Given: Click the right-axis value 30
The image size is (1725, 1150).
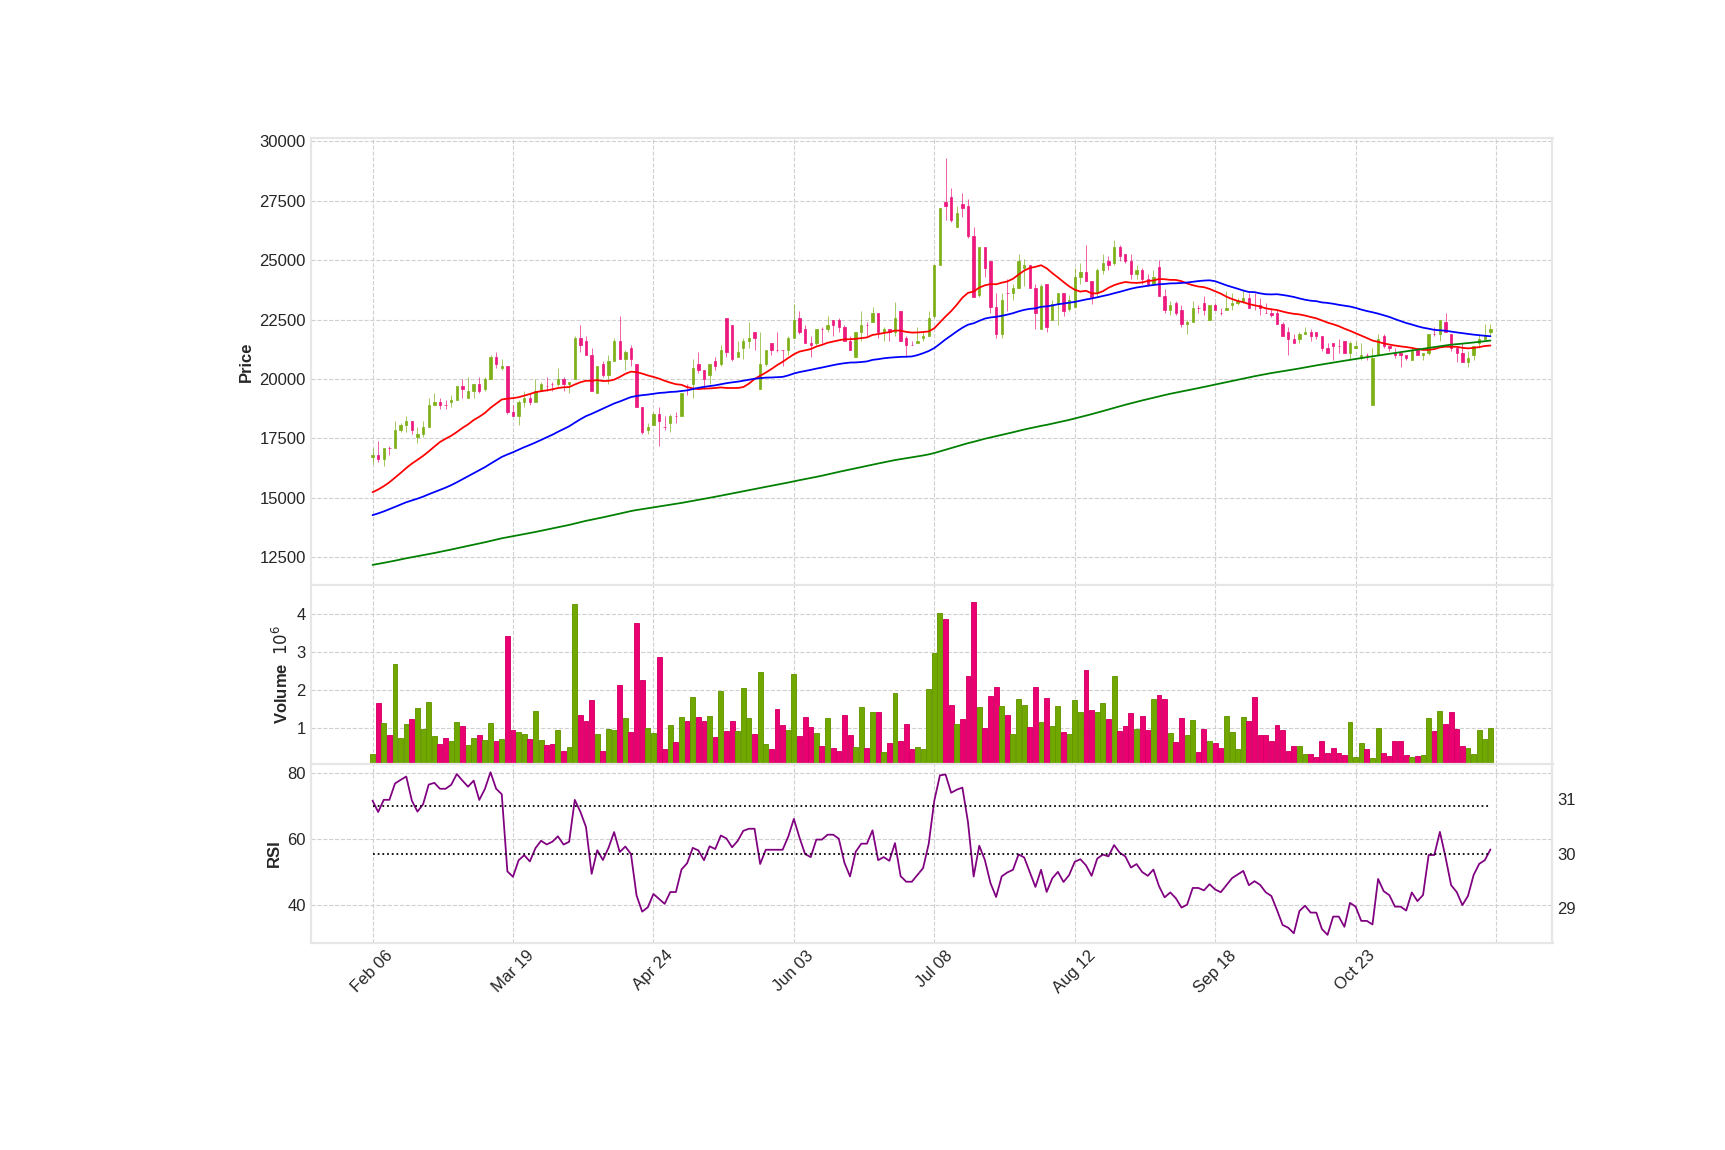Looking at the screenshot, I should click(1566, 855).
